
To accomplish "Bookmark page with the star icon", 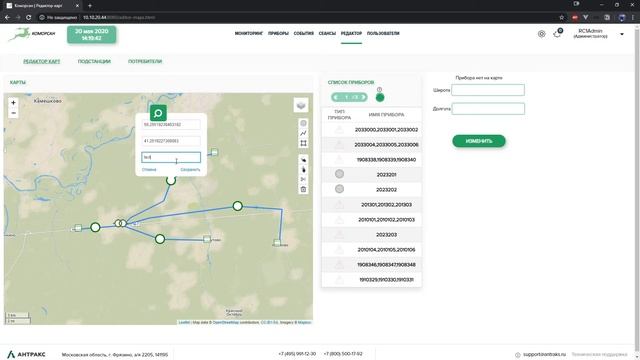I will [x=562, y=18].
